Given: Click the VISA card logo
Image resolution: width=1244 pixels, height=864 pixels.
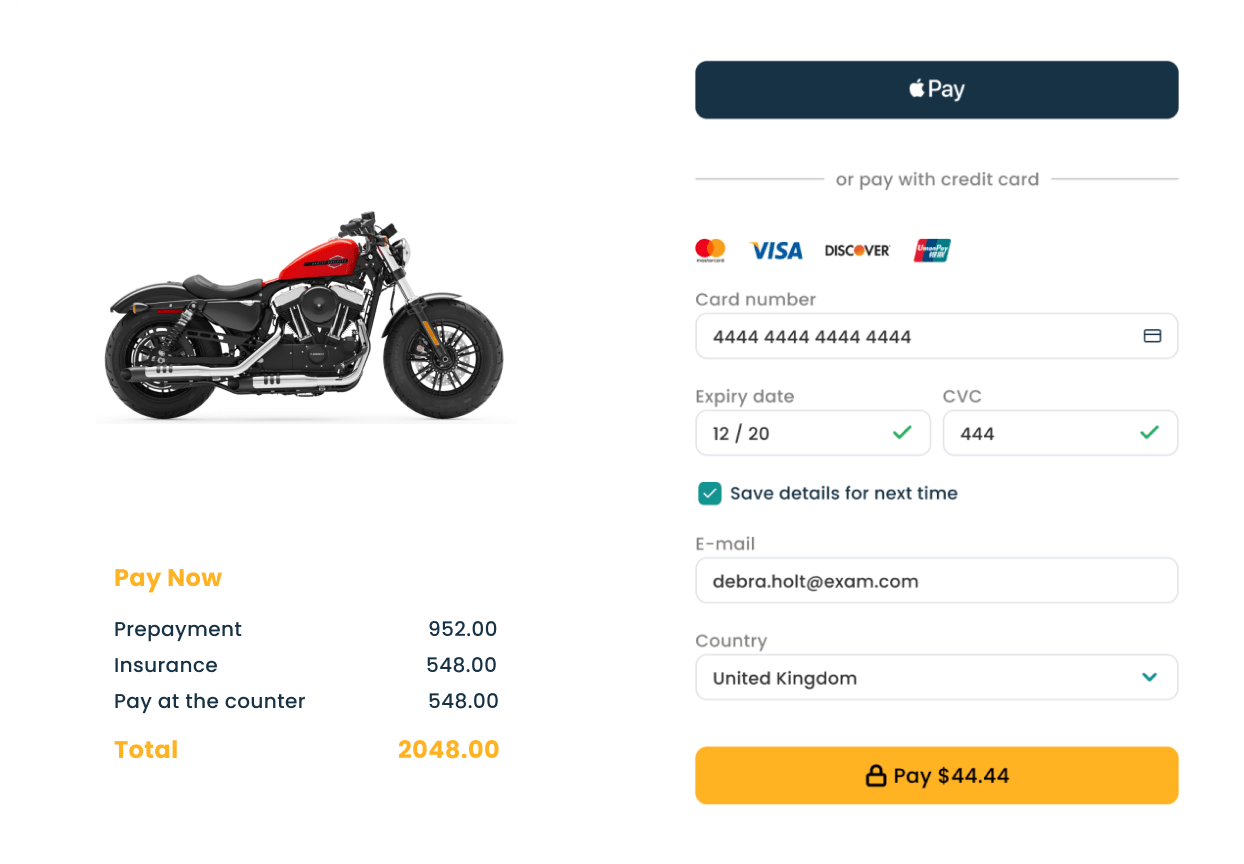Looking at the screenshot, I should pos(777,250).
